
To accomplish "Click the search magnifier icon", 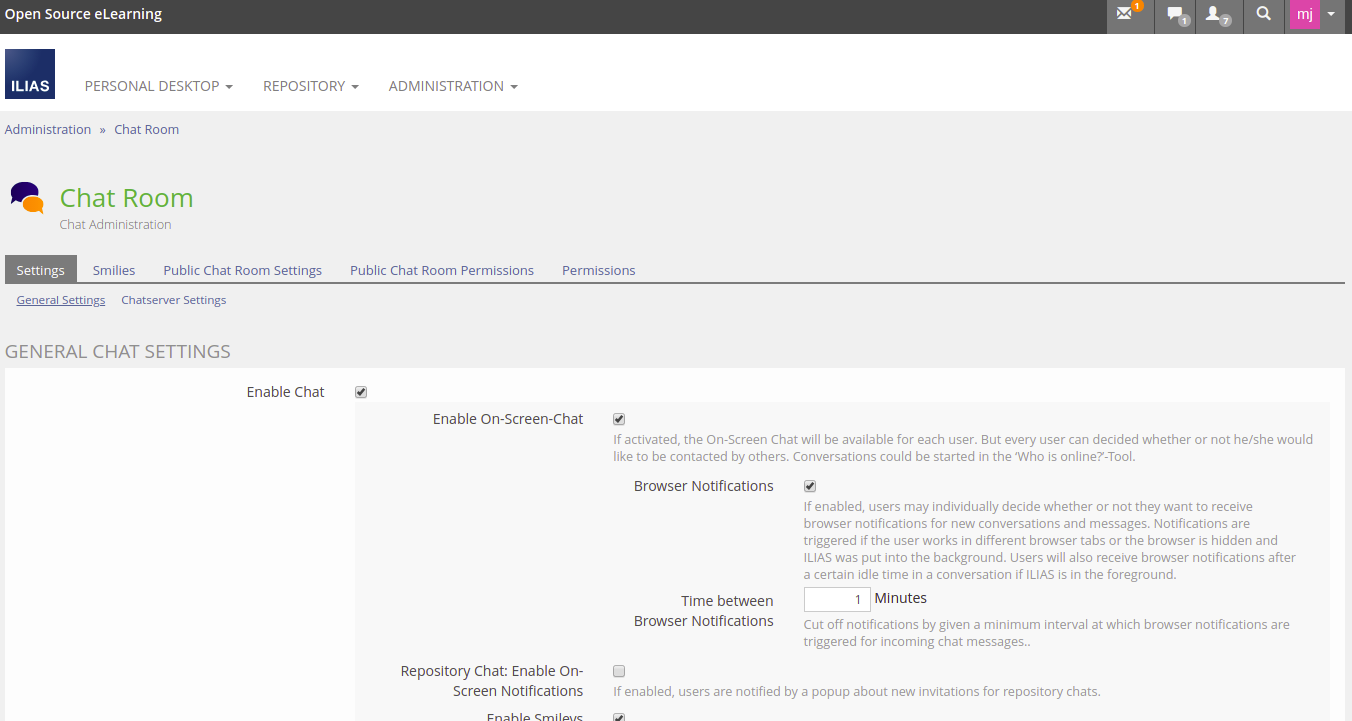I will (x=1264, y=15).
